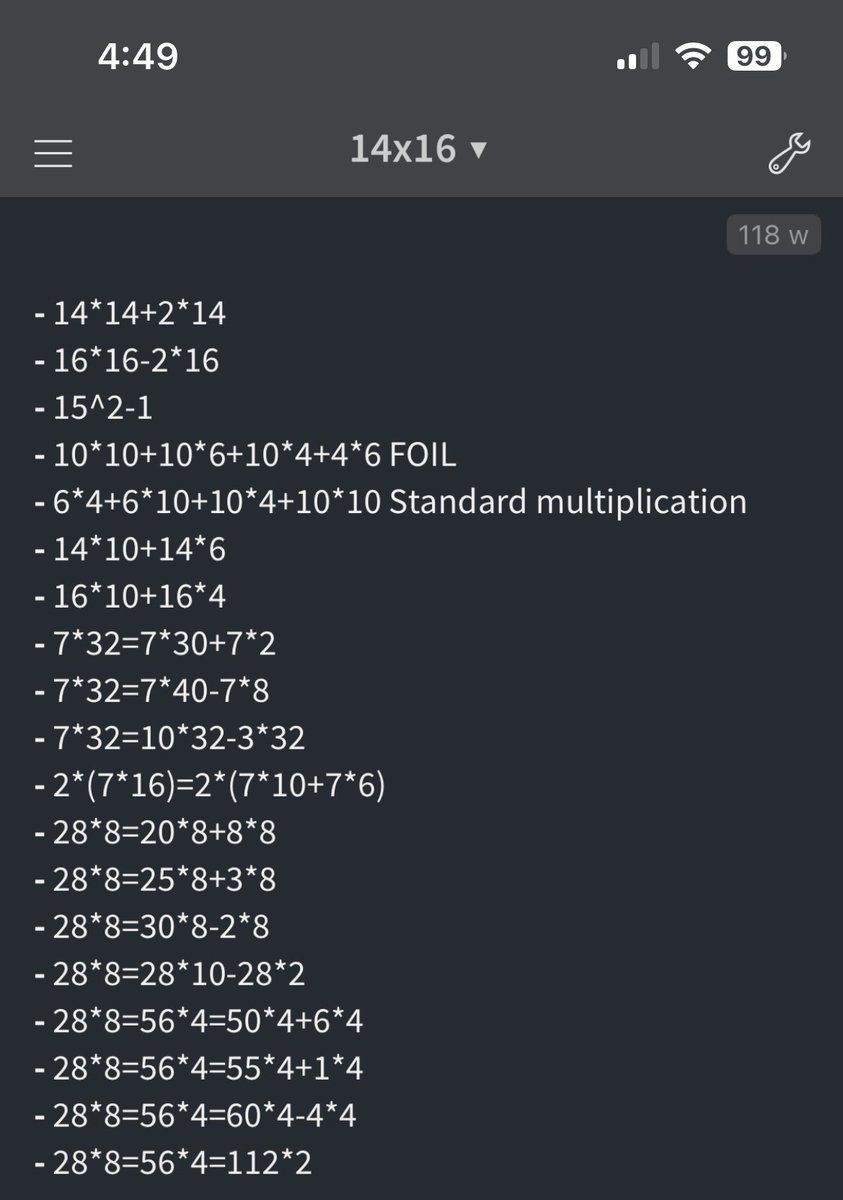Image resolution: width=843 pixels, height=1200 pixels.
Task: Tap the Standard multiplication text
Action: pyautogui.click(x=567, y=502)
